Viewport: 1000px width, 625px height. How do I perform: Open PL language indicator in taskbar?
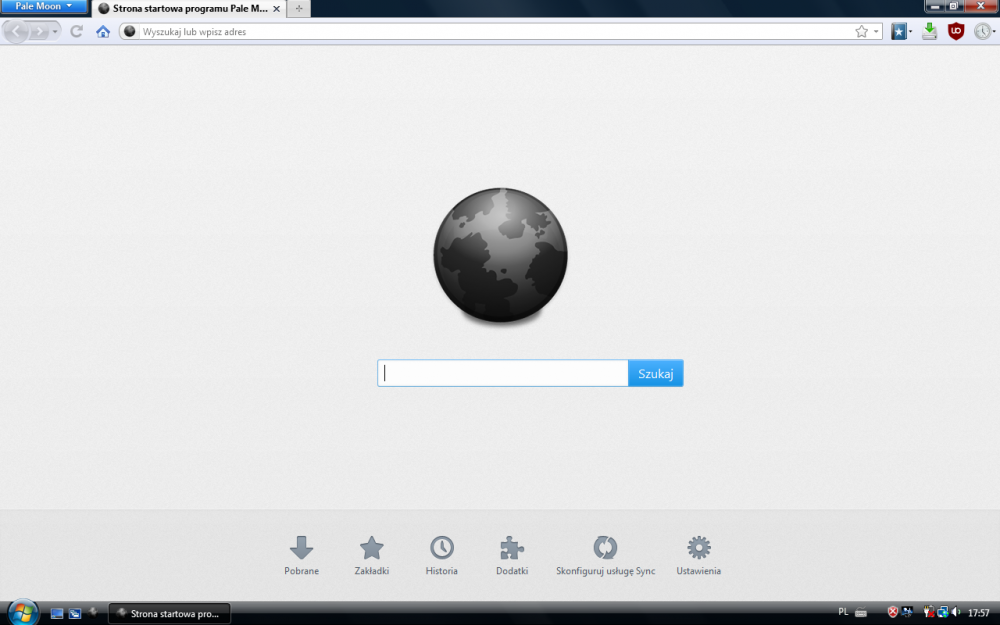(843, 612)
